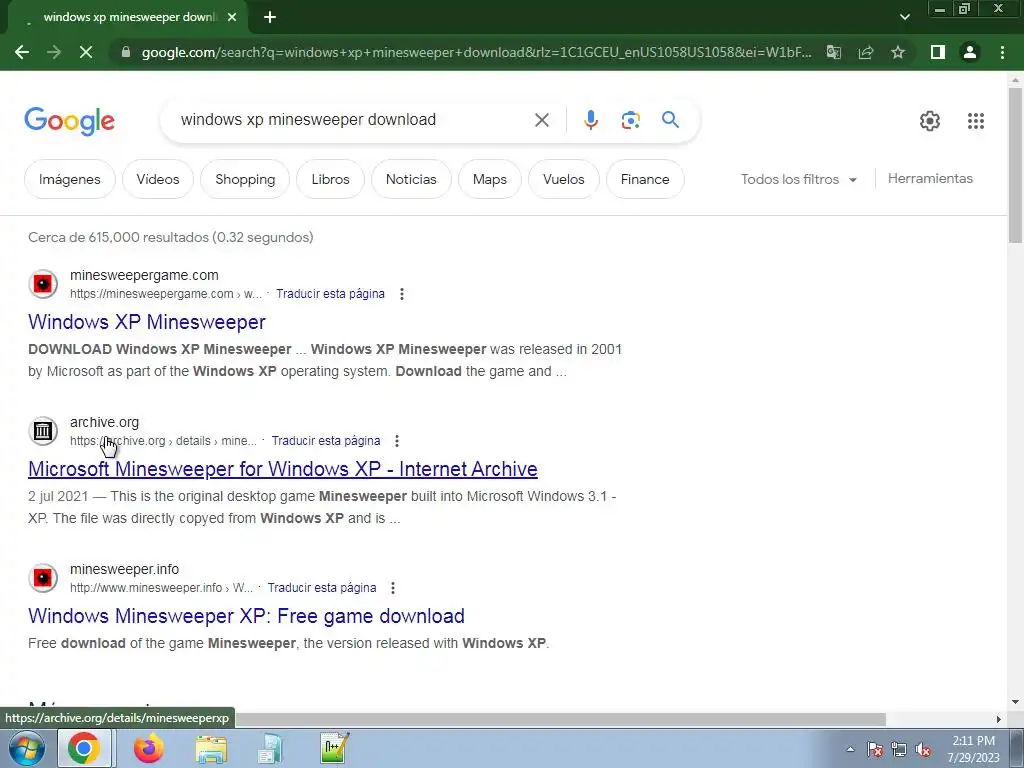Click the archive.org site favicon
Viewport: 1024px width, 768px height.
coord(43,431)
